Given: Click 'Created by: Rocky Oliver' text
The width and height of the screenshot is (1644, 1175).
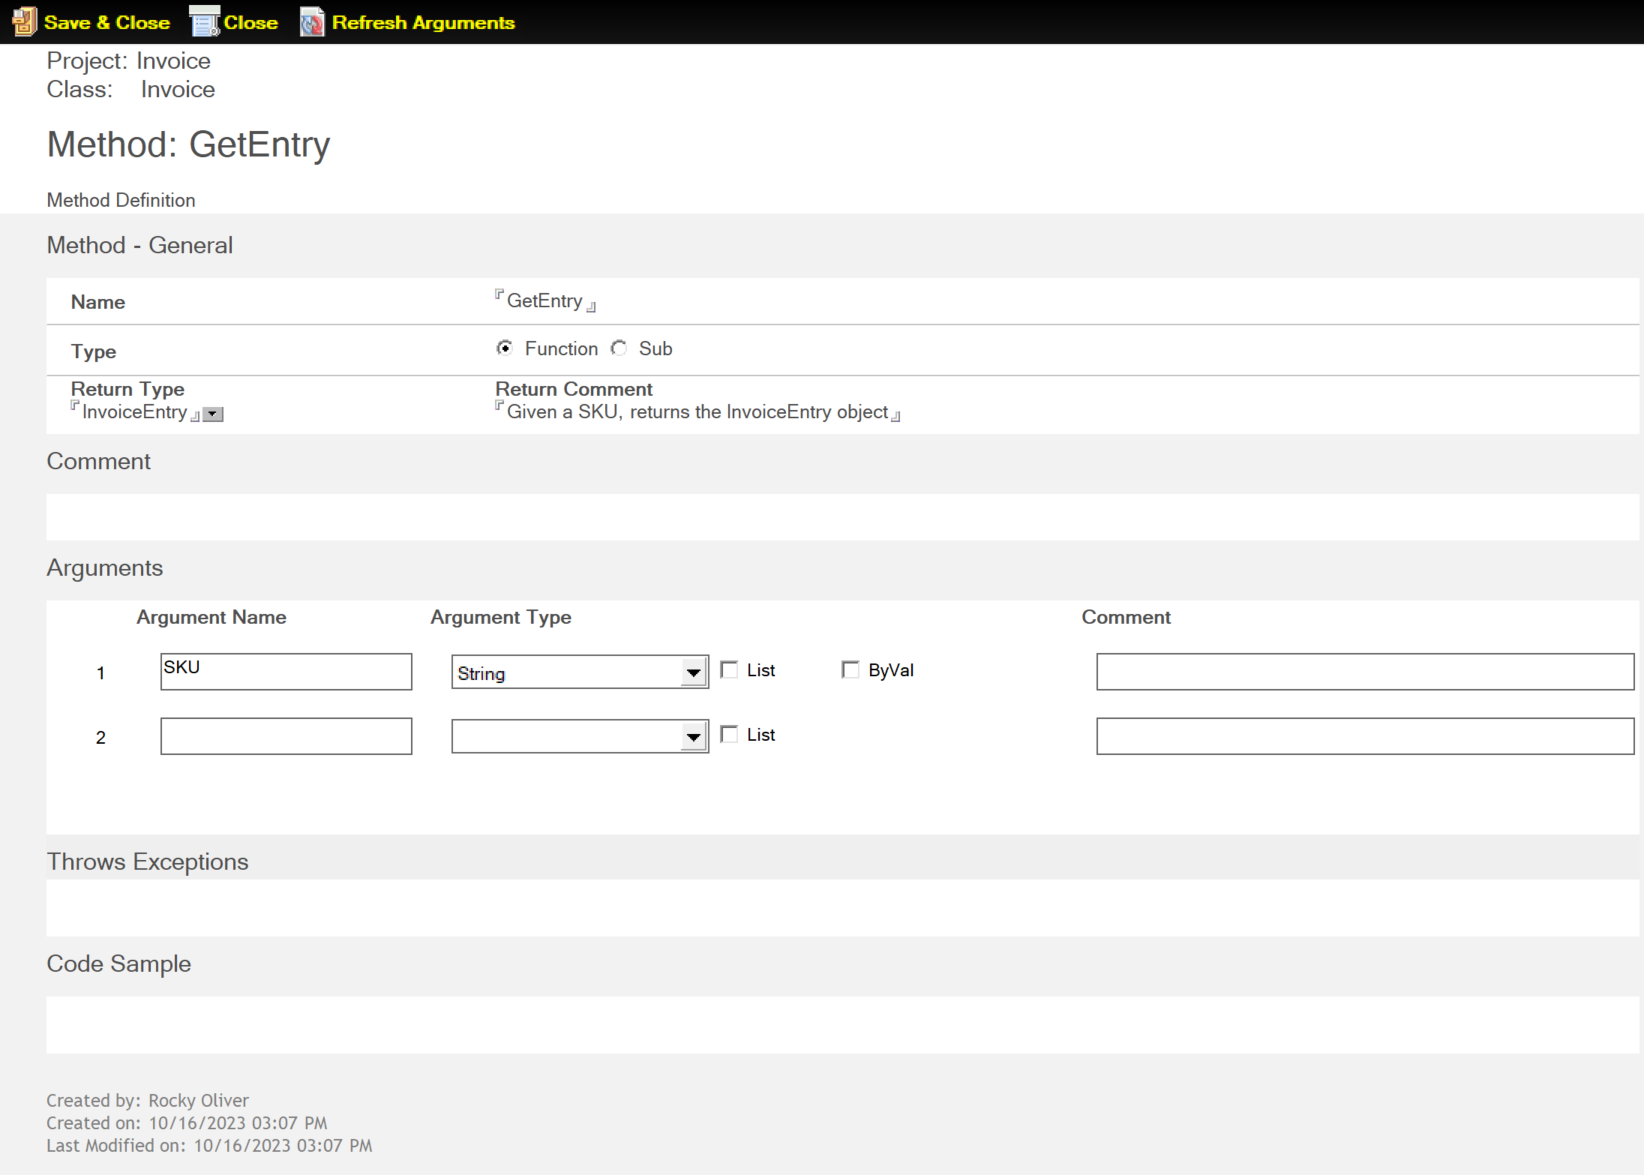Looking at the screenshot, I should pos(148,1100).
